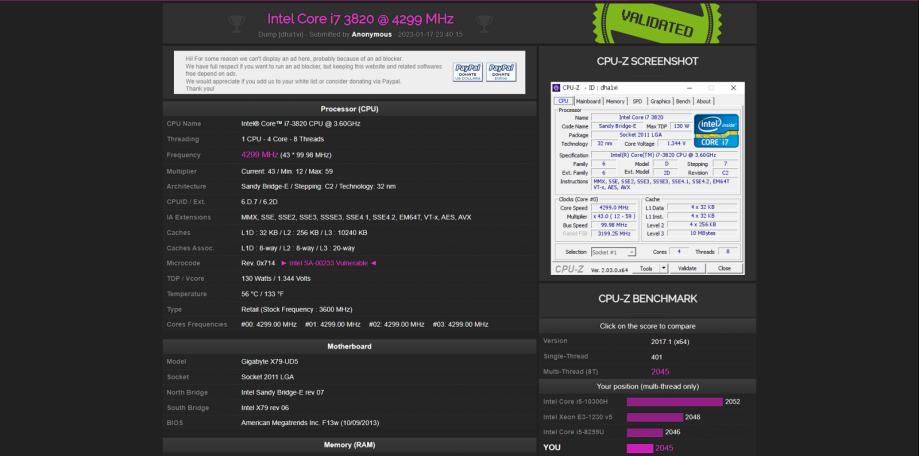Click the Sandy Bridge-E / Stepping: C2 architecture value
This screenshot has width=919, height=456.
[x=318, y=186]
